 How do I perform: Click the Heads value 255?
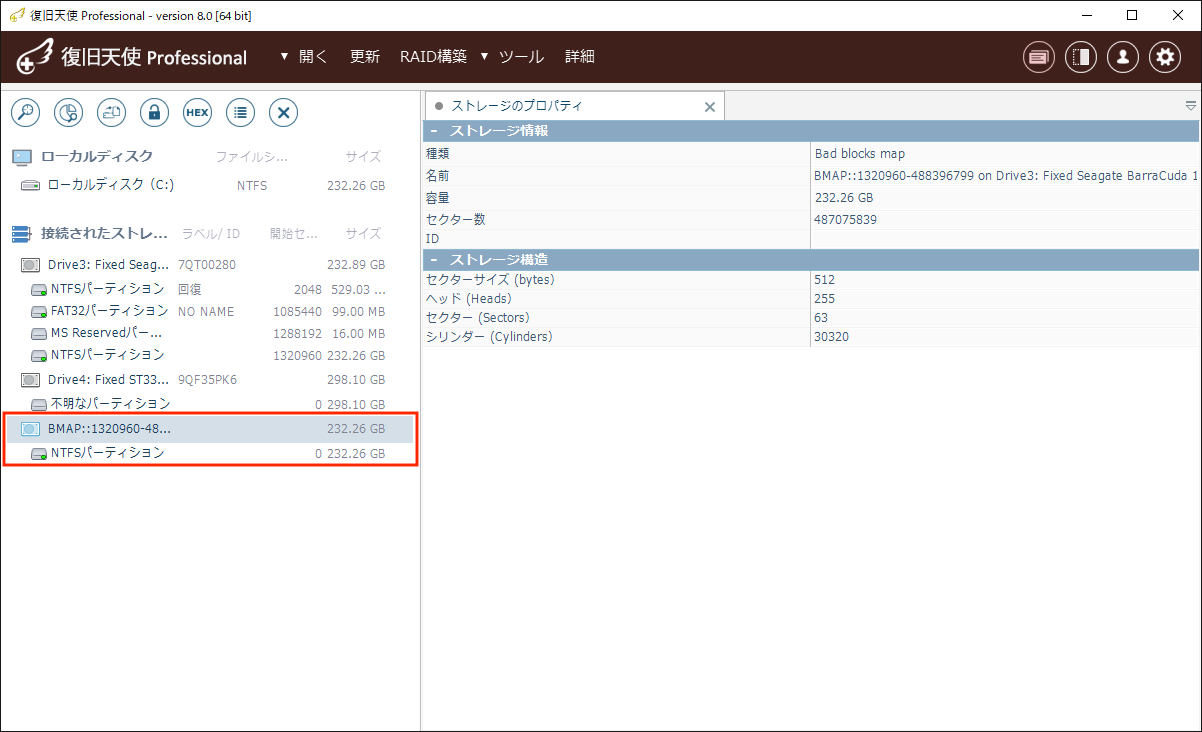point(825,299)
